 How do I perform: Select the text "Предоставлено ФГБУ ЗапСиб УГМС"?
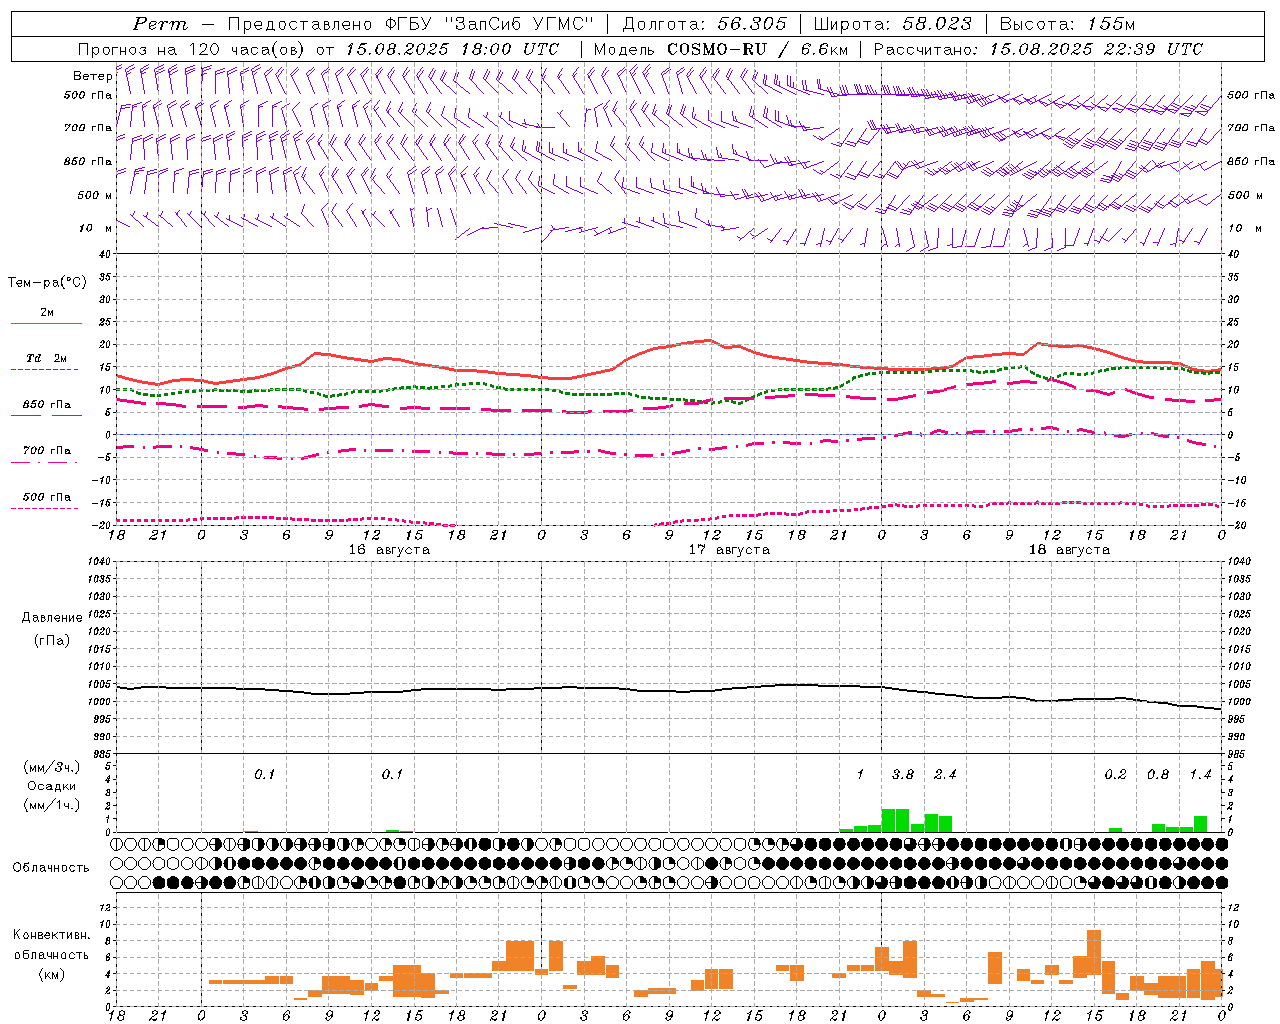412,24
